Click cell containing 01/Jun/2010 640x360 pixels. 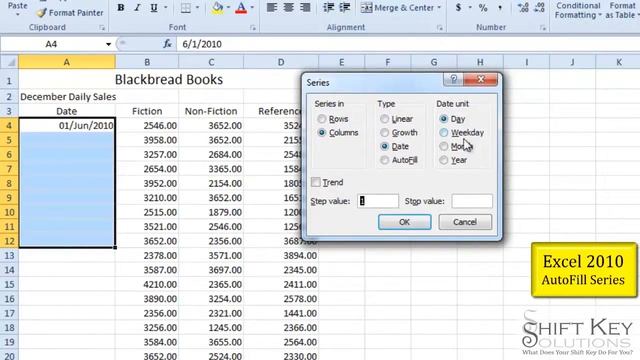point(67,126)
